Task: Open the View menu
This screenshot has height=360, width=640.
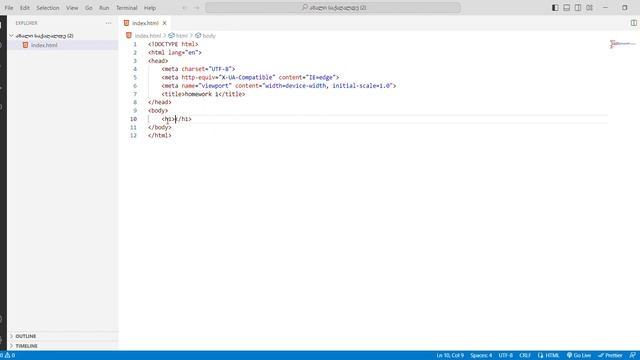Action: (72, 8)
